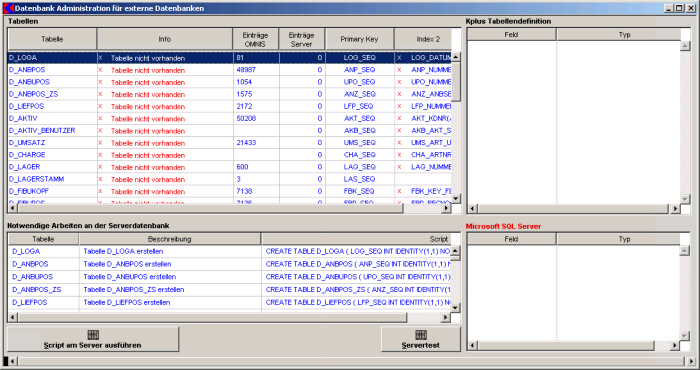Click the red X icon beside FBK_KEY index
700x370 pixels.
click(399, 191)
